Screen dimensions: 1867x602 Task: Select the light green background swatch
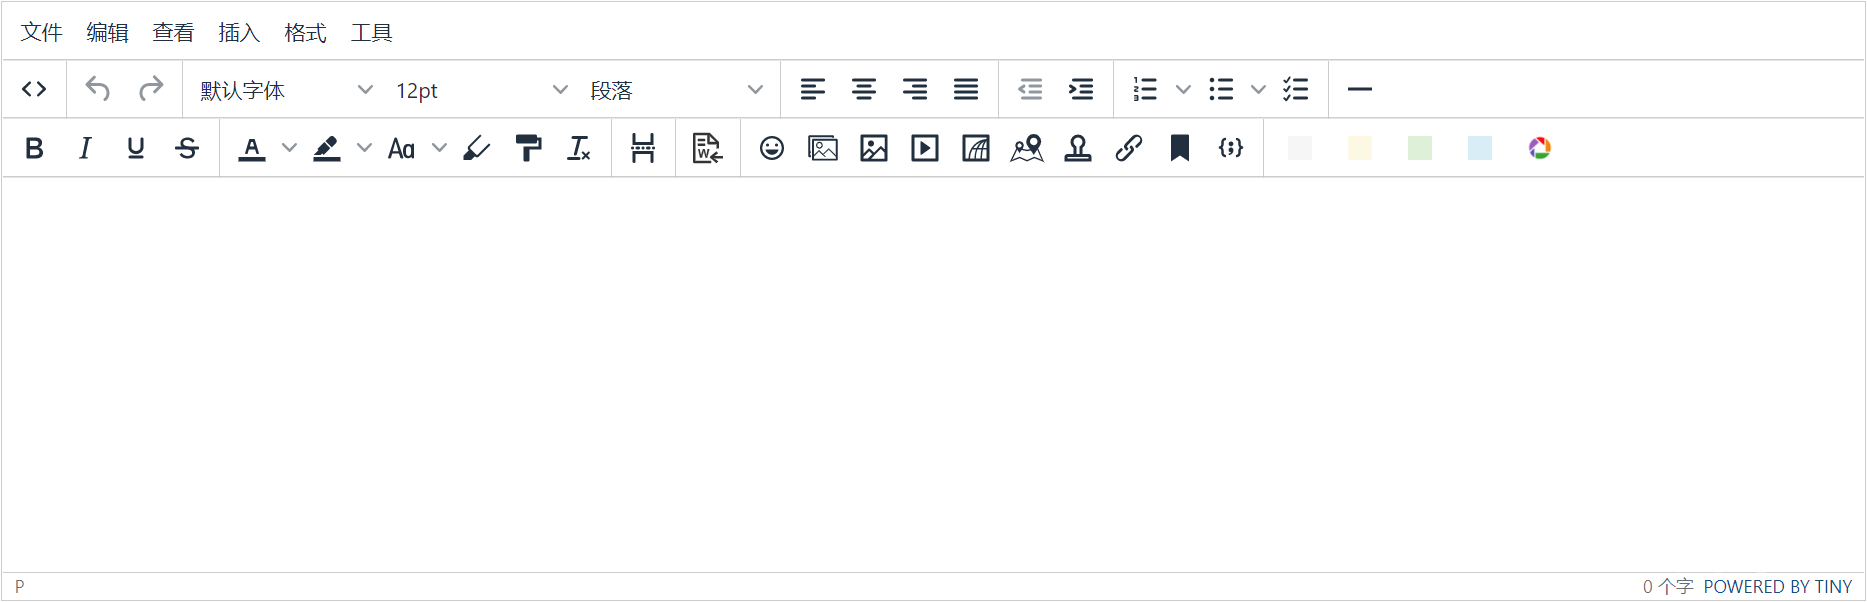point(1419,148)
